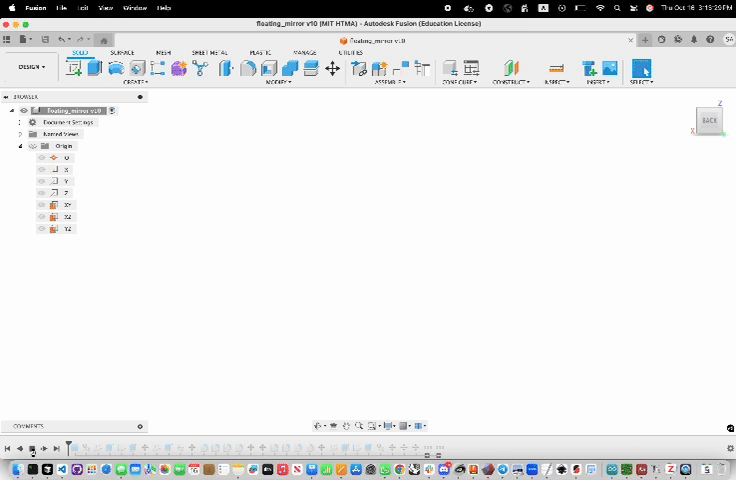Screen dimensions: 736x480
Task: Open the File menu in menu bar
Action: pos(61,8)
